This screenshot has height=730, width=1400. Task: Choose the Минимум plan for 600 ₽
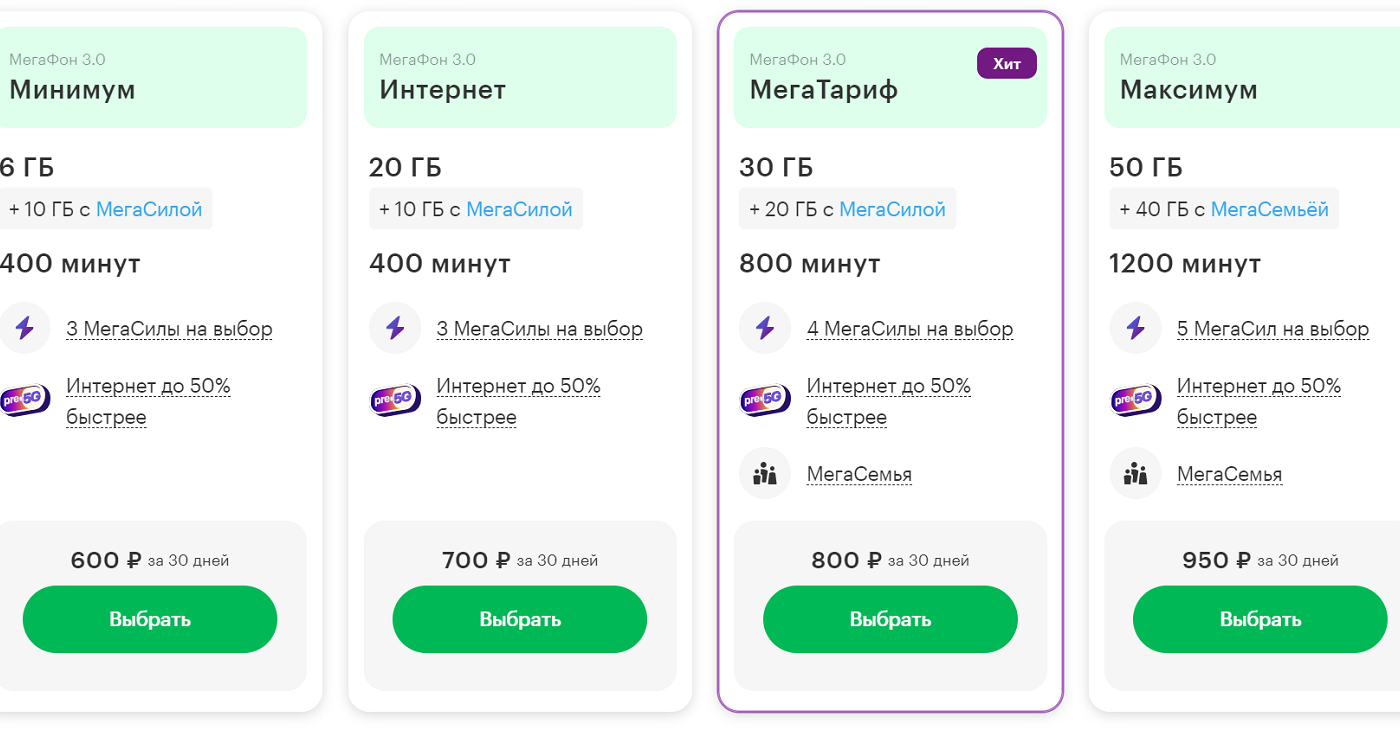(x=150, y=619)
